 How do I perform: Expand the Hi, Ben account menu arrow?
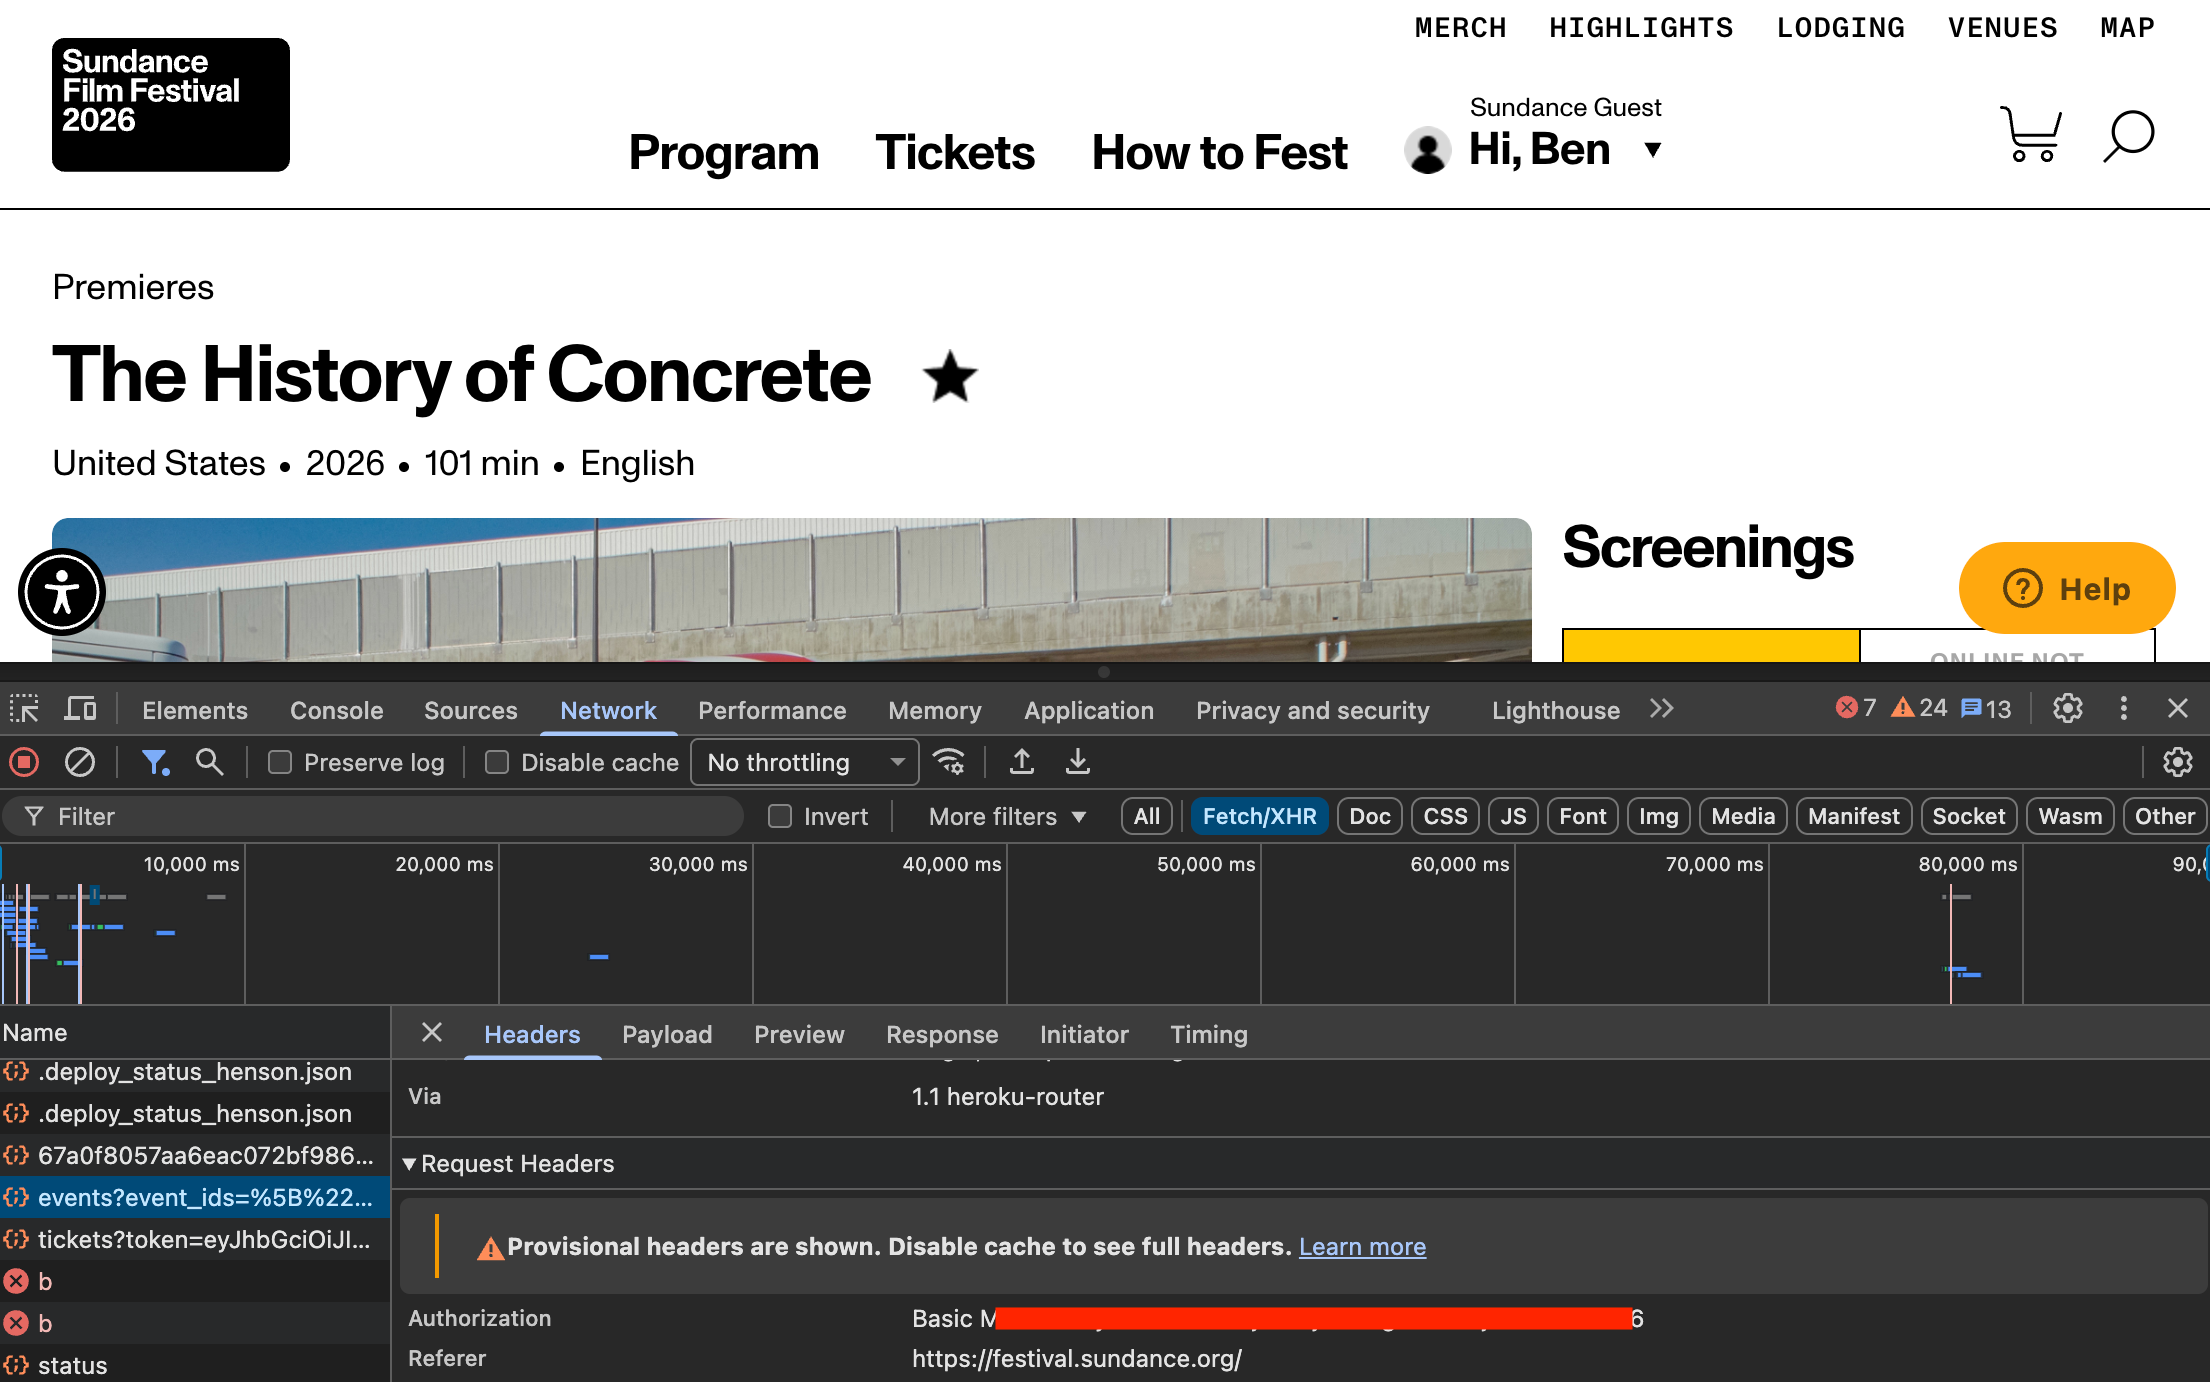coord(1653,150)
